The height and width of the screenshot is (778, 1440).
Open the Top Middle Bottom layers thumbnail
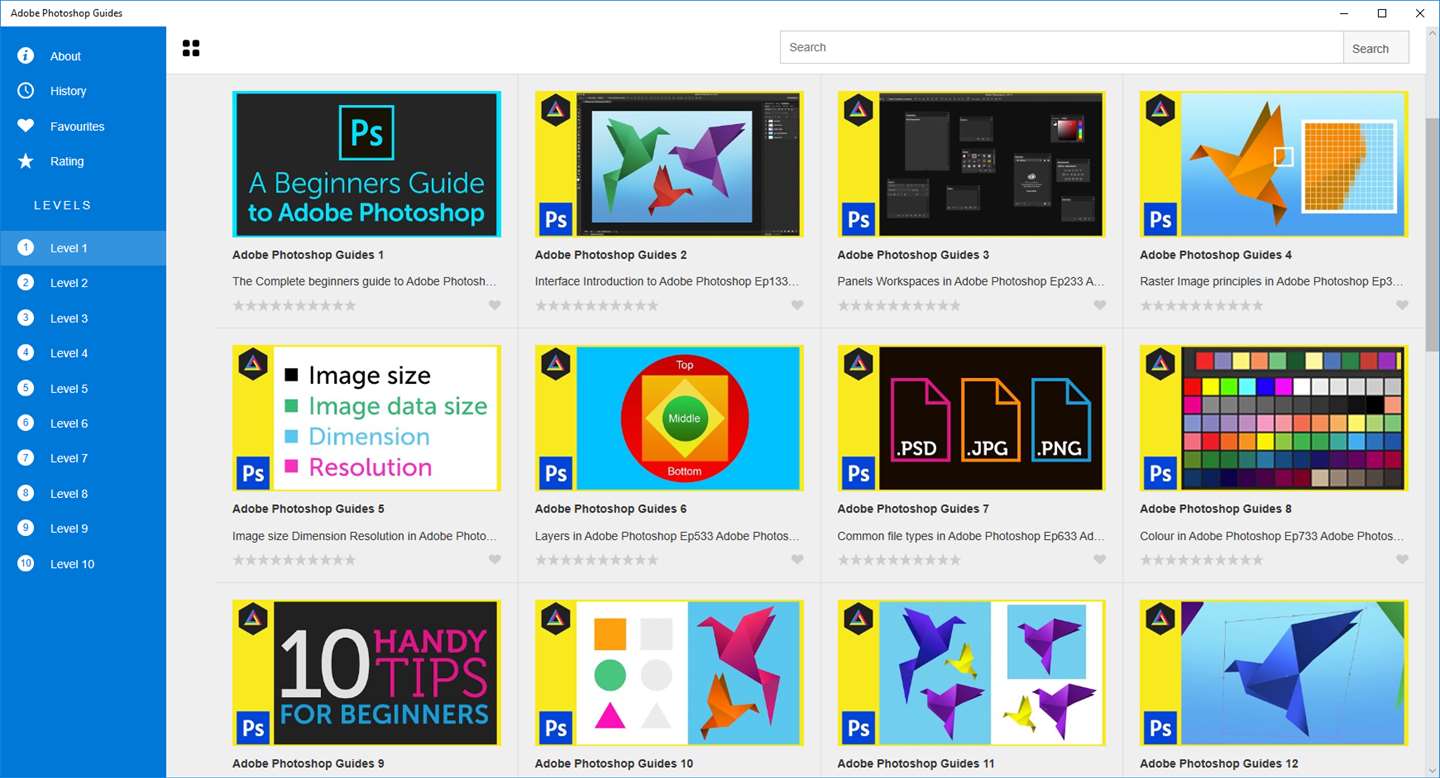669,418
